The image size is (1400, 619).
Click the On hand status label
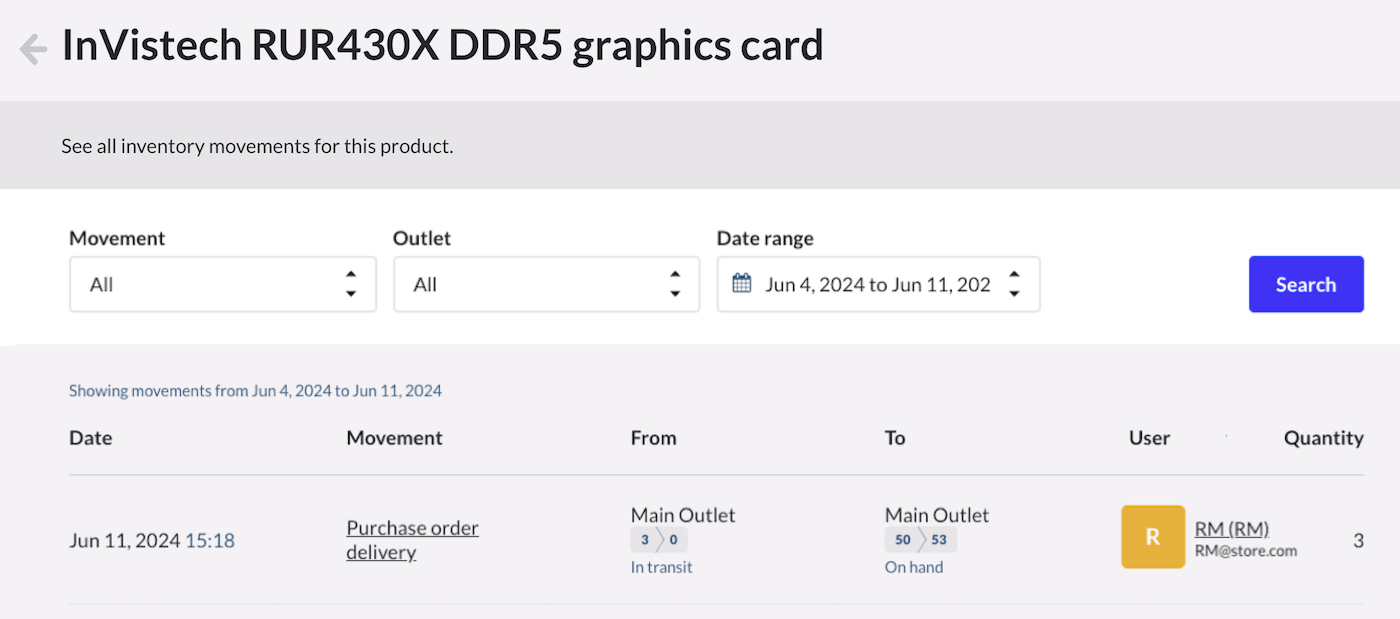pyautogui.click(x=914, y=567)
